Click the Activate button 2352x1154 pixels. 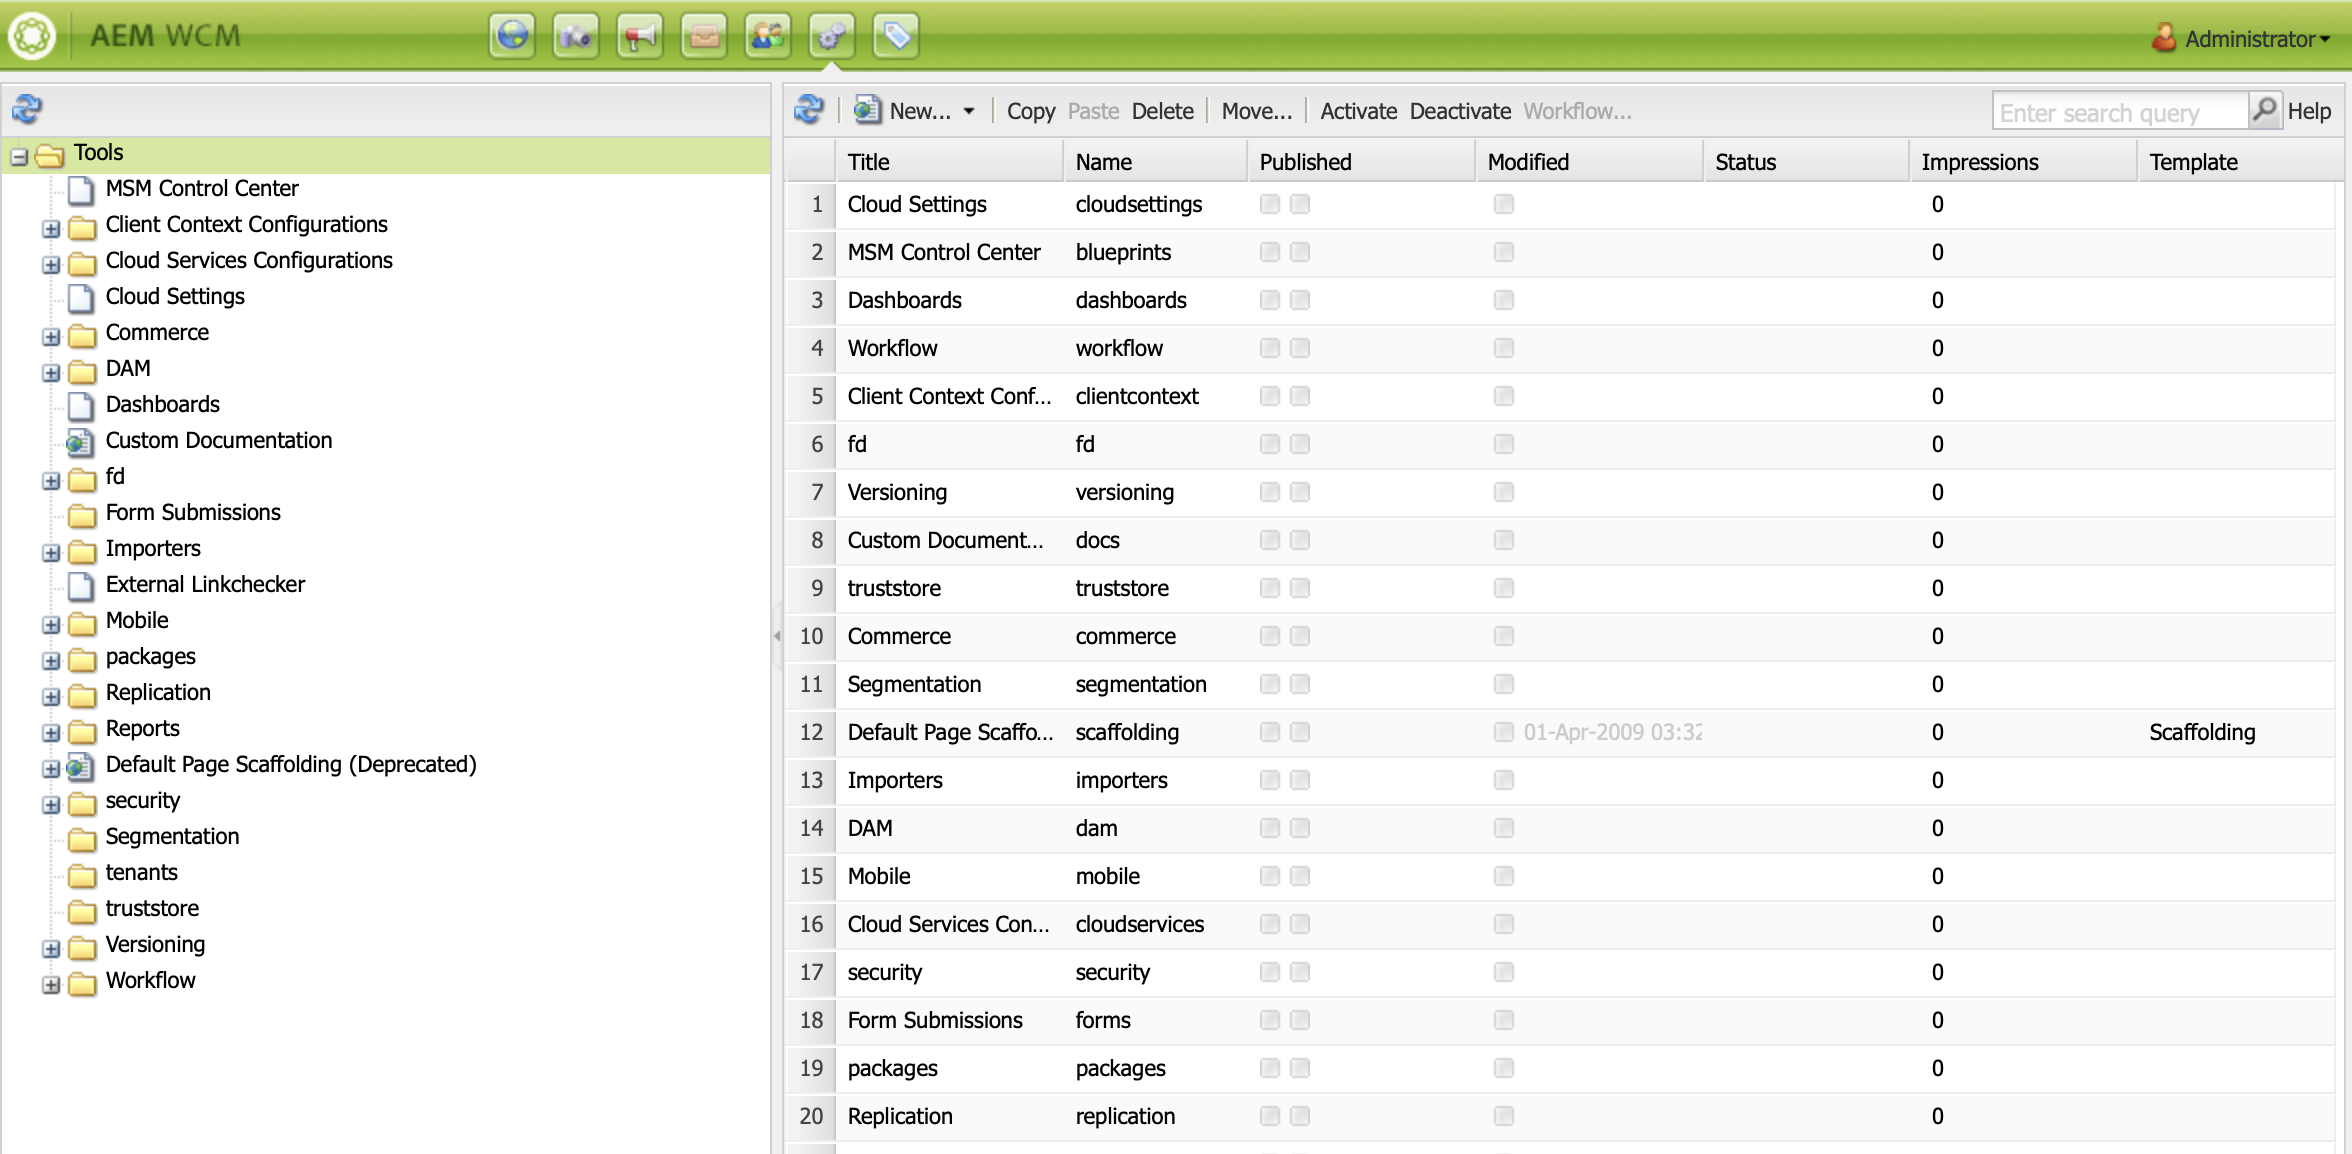[1358, 111]
